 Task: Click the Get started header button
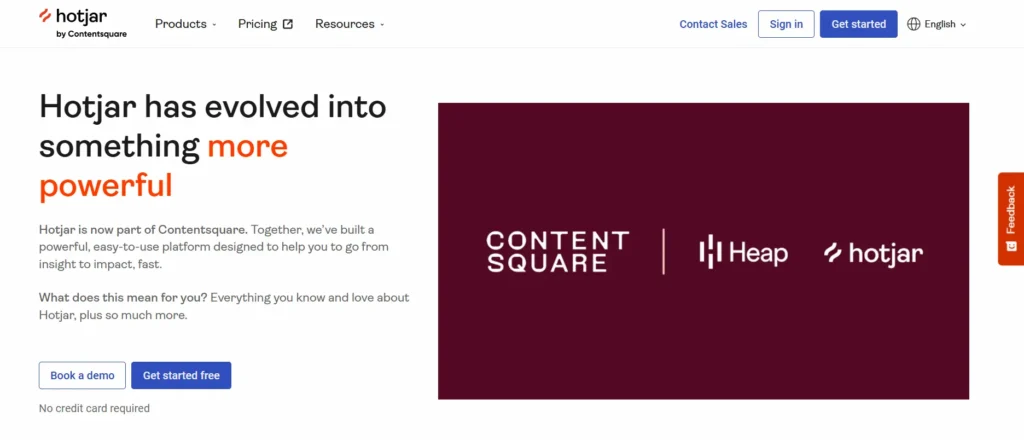click(859, 24)
